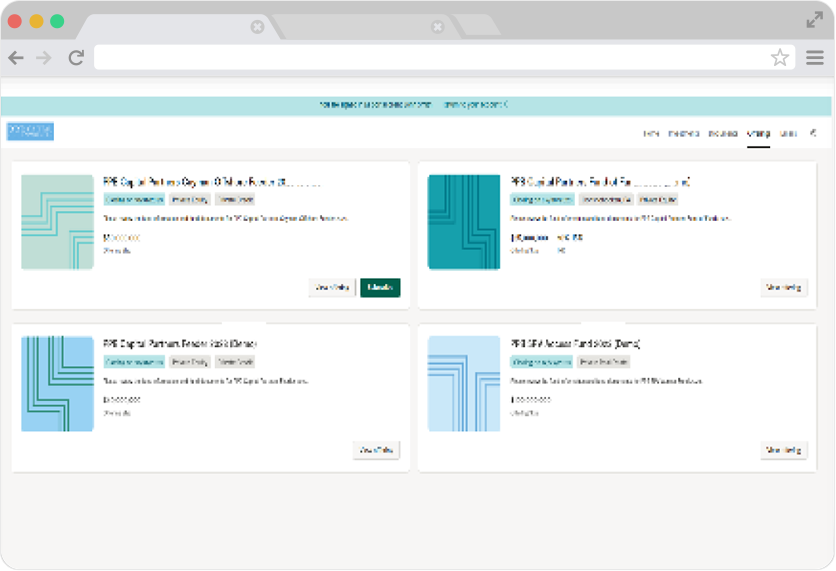Click teal status tag on Feeder 2023 card
836x571 pixels.
(134, 362)
